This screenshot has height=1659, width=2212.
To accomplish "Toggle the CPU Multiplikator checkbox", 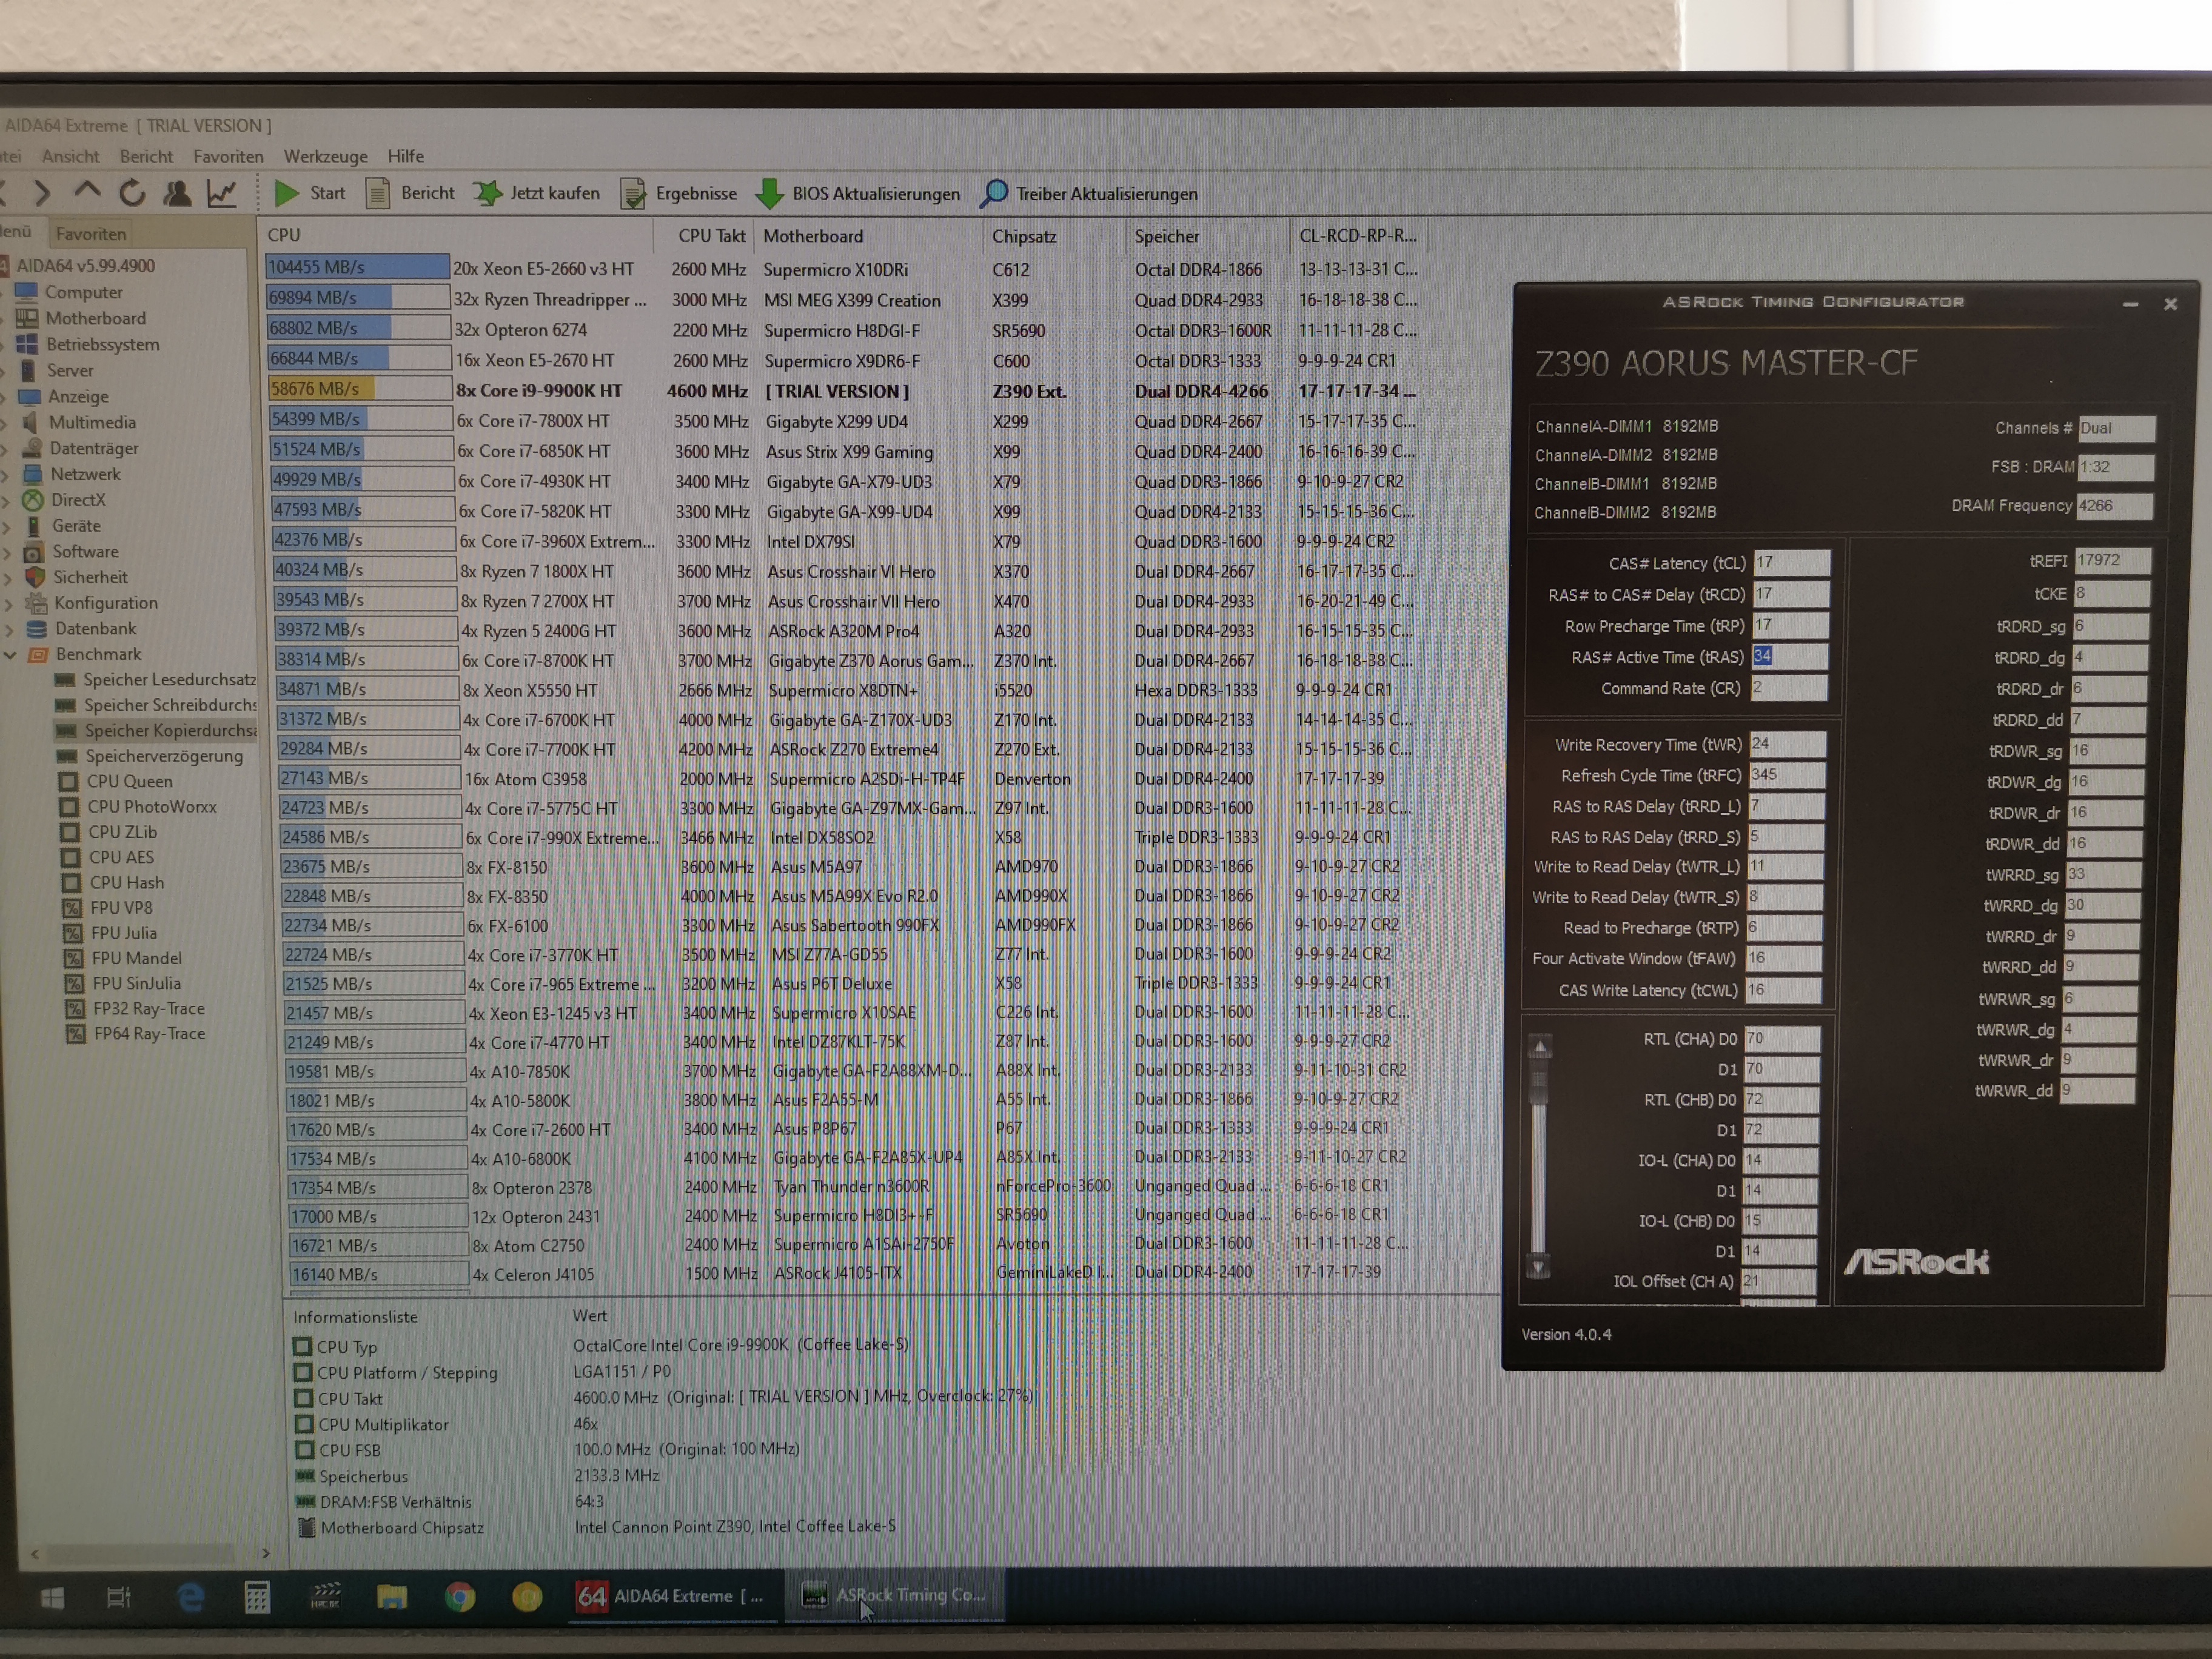I will click(x=303, y=1423).
